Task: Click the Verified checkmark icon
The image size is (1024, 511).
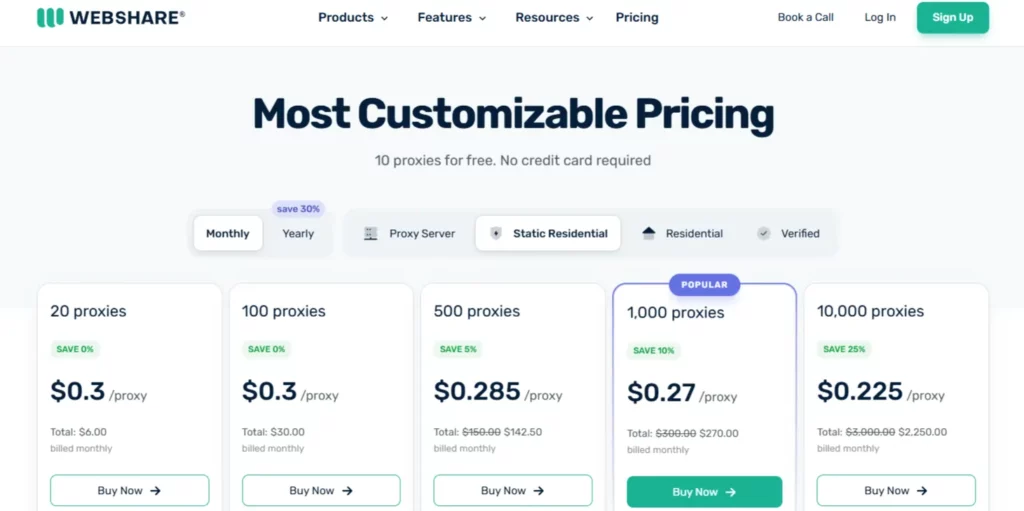Action: (x=764, y=233)
